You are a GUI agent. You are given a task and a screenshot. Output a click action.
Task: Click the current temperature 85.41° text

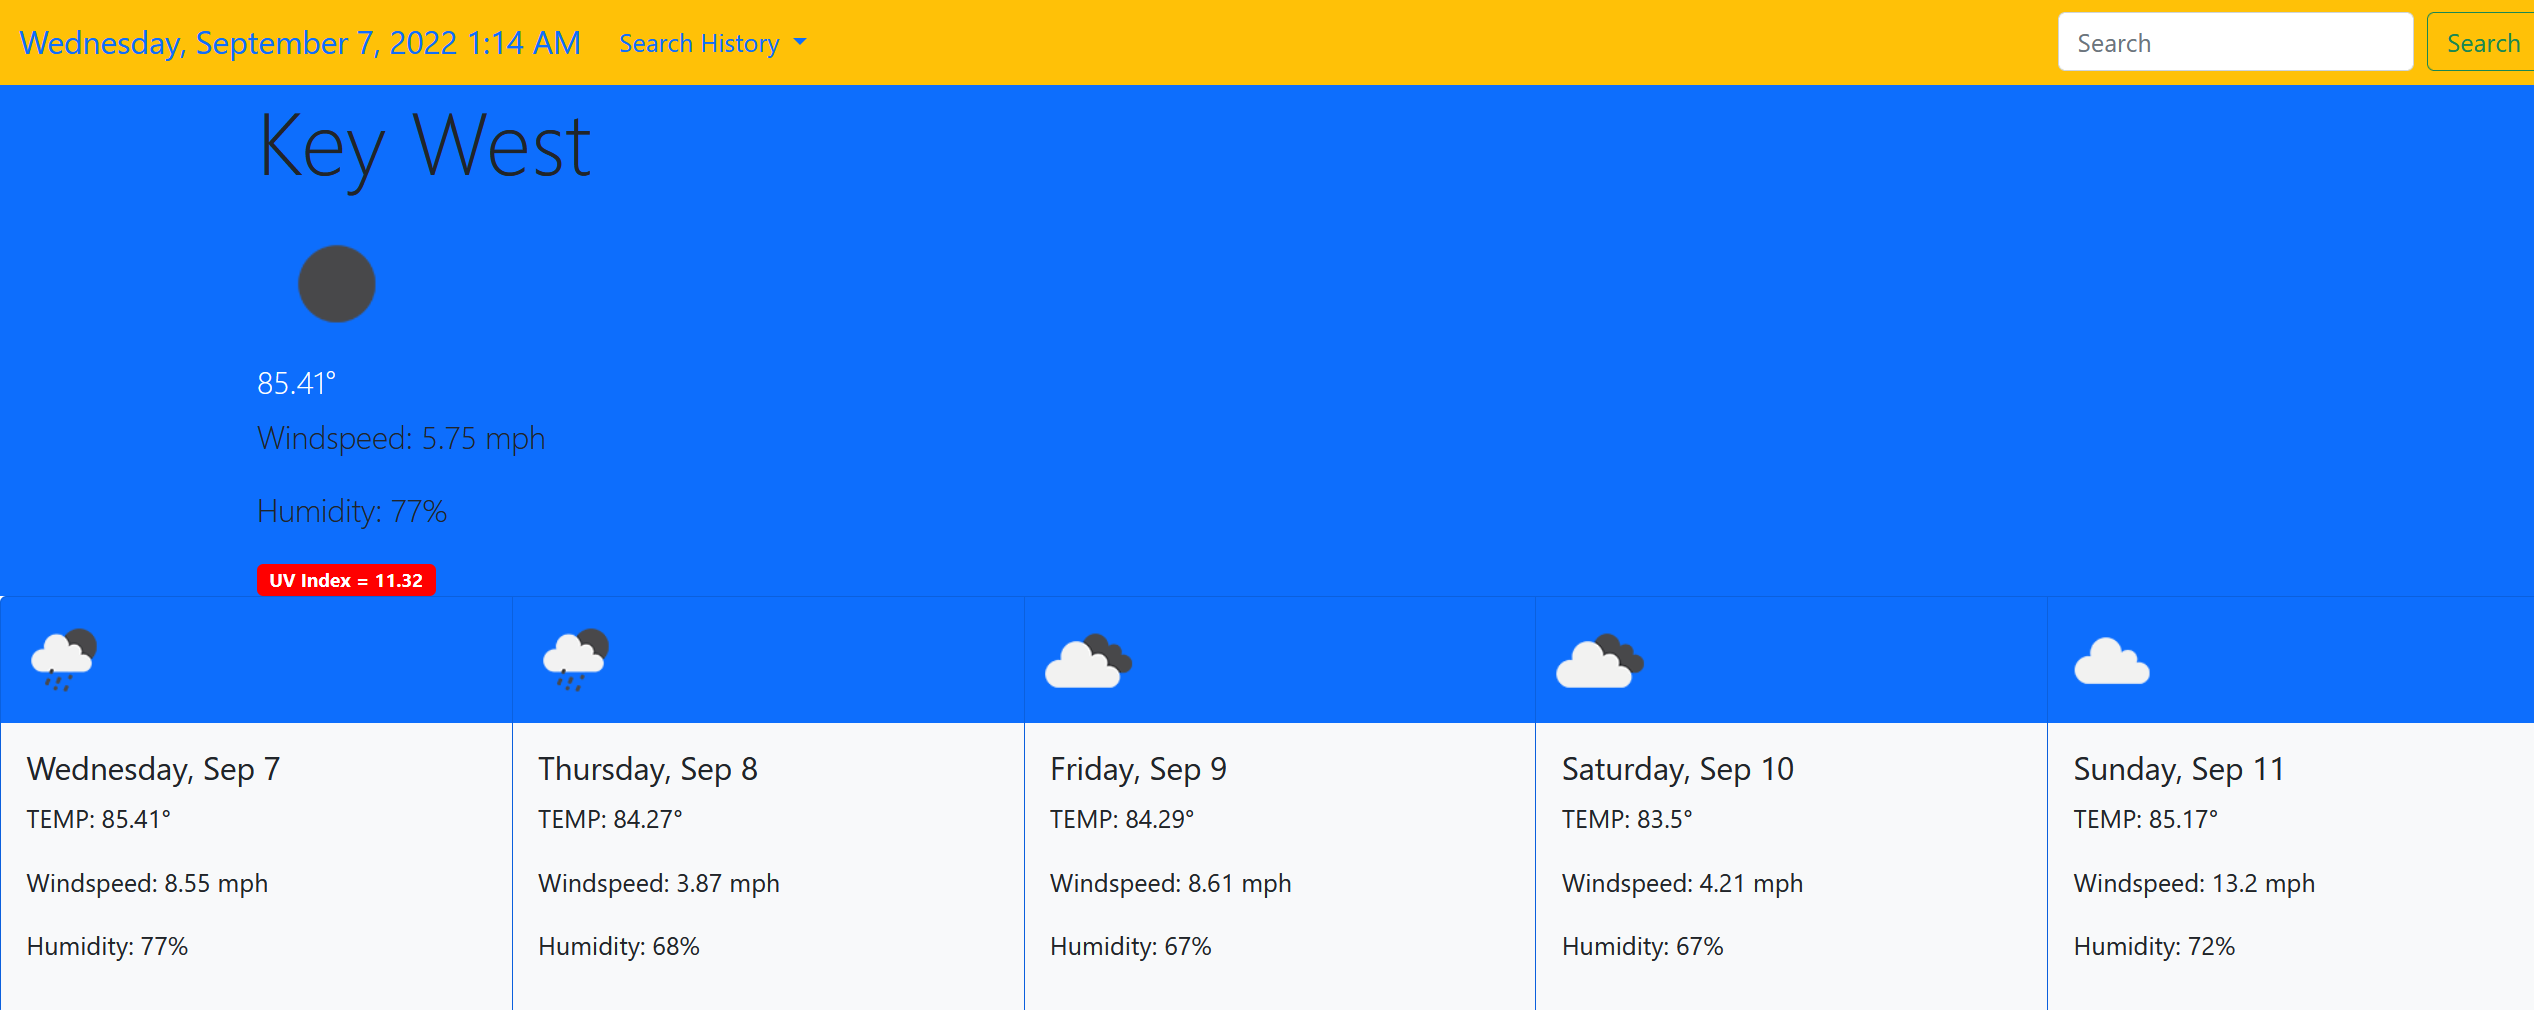click(x=296, y=383)
